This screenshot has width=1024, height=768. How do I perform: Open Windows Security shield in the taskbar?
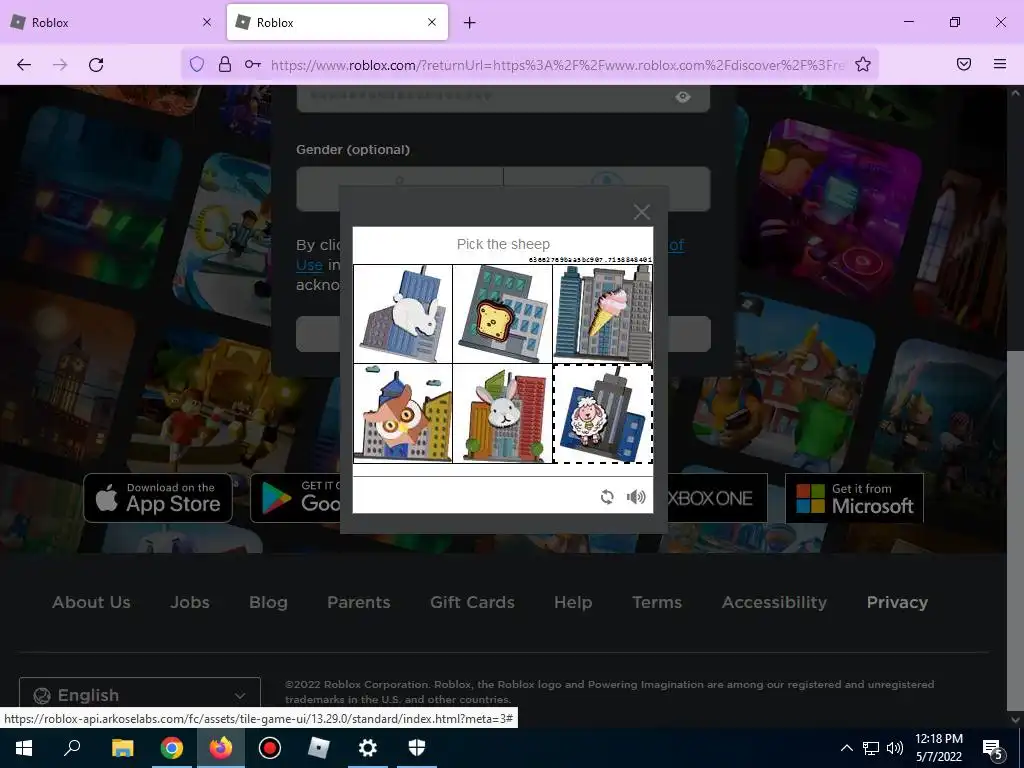pos(417,748)
